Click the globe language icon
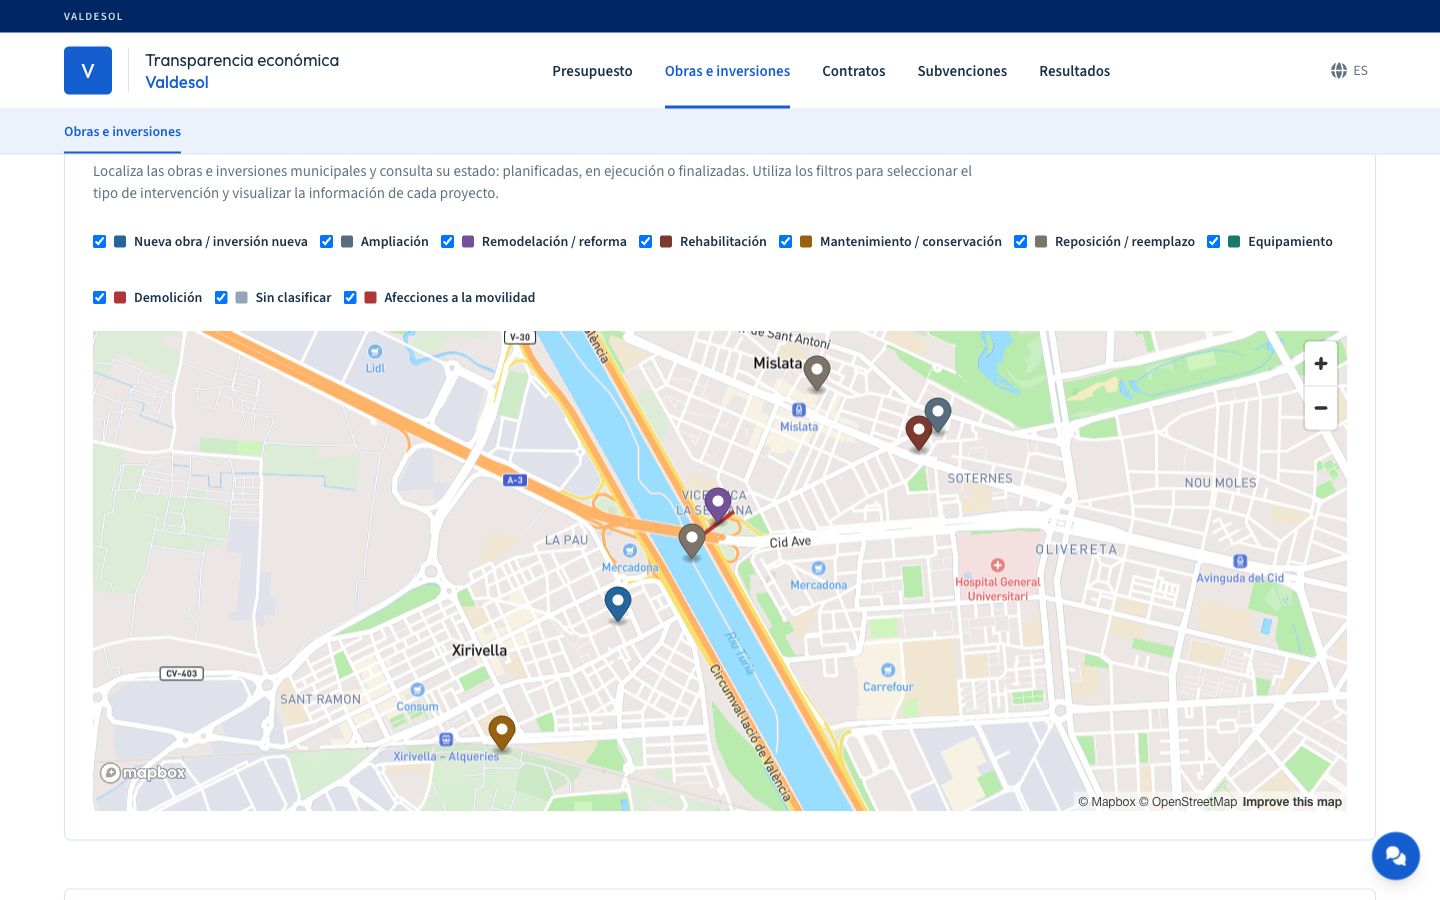The height and width of the screenshot is (900, 1440). click(x=1339, y=70)
